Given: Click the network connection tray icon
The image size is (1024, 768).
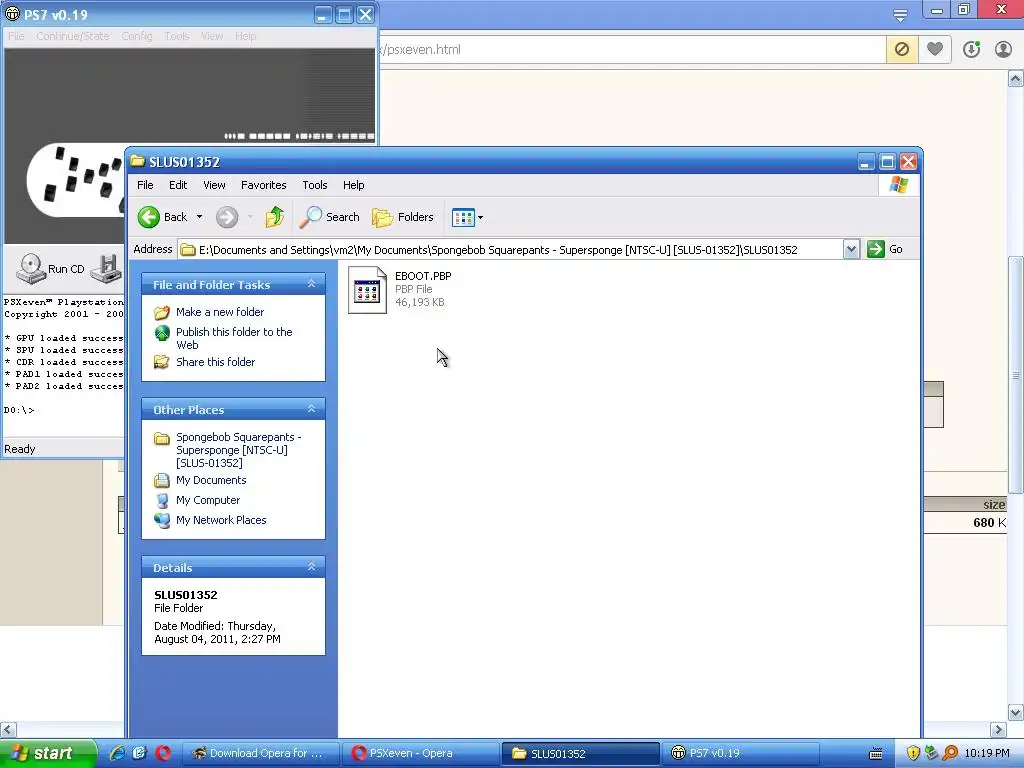Looking at the screenshot, I should click(931, 753).
